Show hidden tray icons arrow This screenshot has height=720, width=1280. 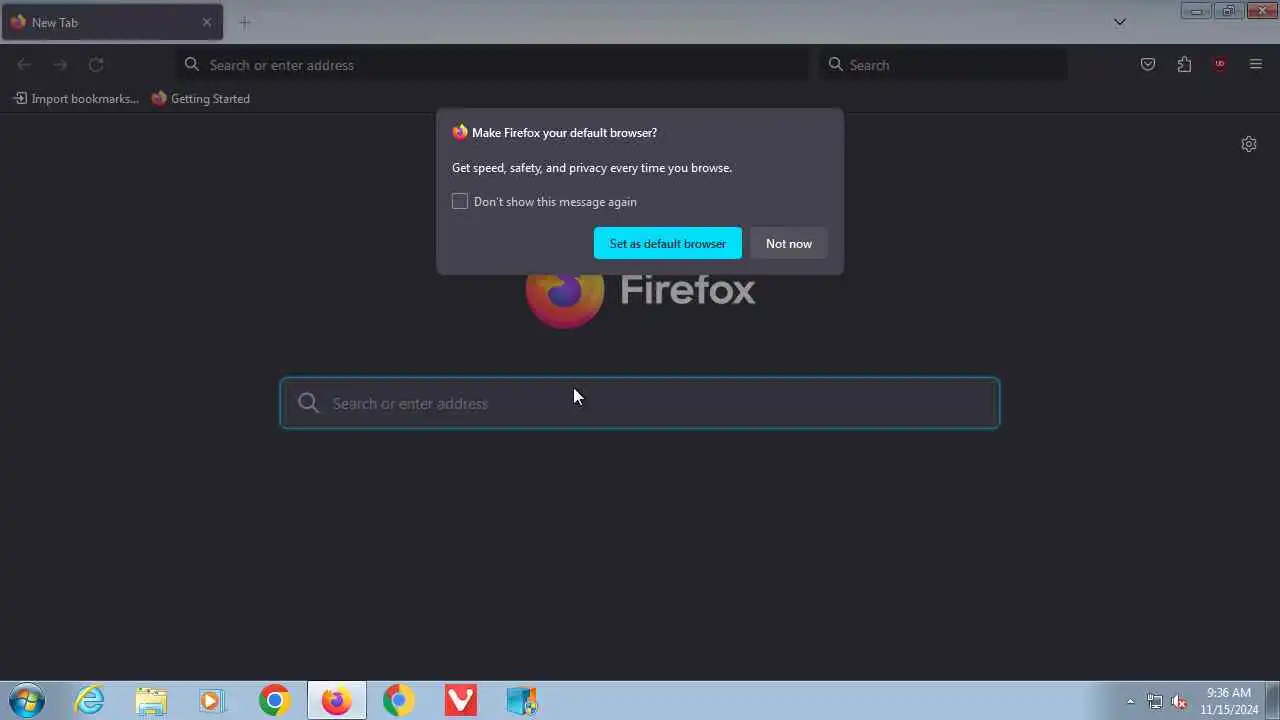(x=1131, y=701)
